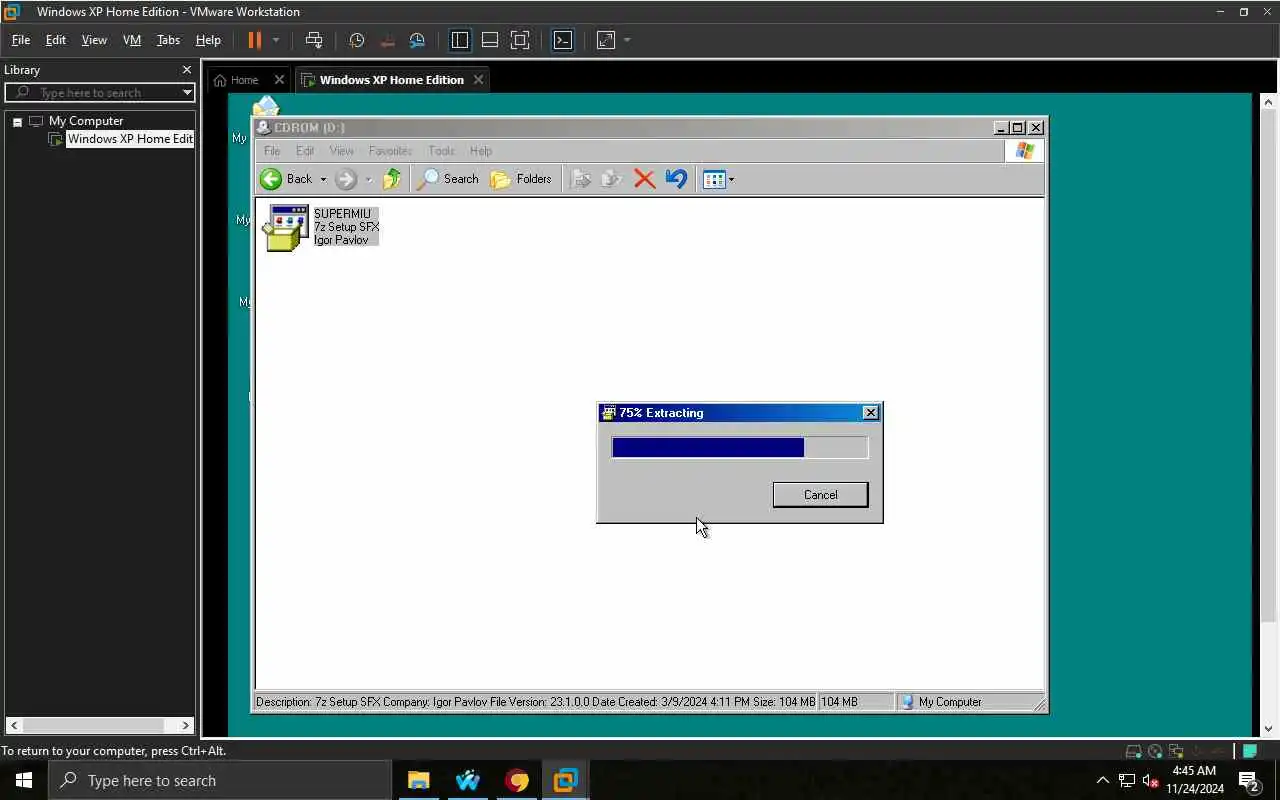Select My Computer in the library tree

86,121
